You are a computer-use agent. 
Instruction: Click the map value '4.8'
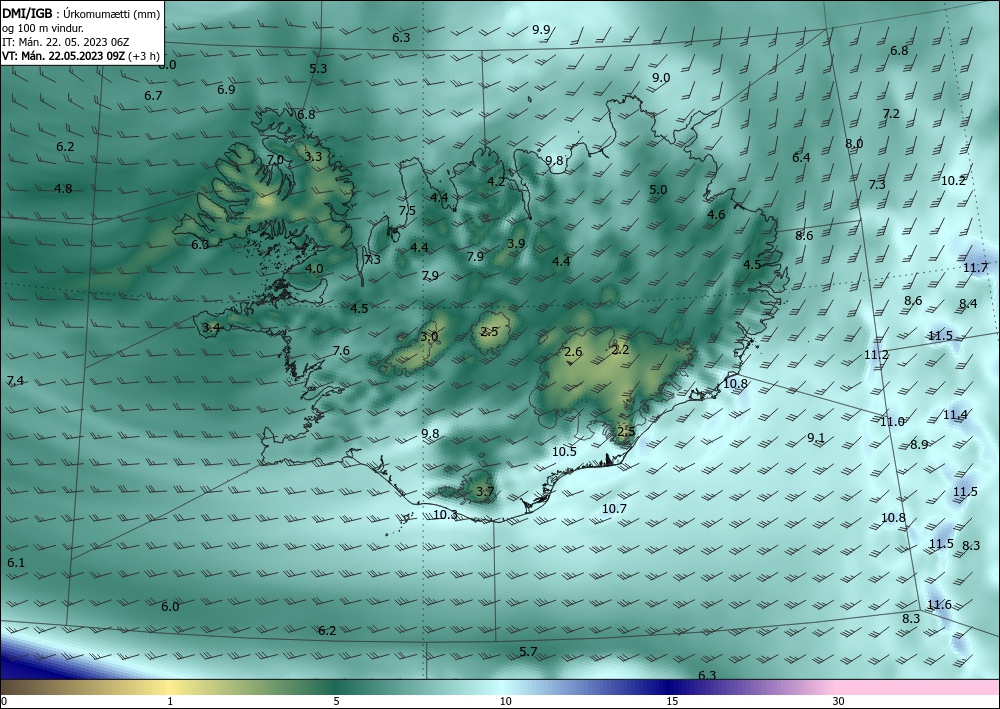tap(63, 188)
